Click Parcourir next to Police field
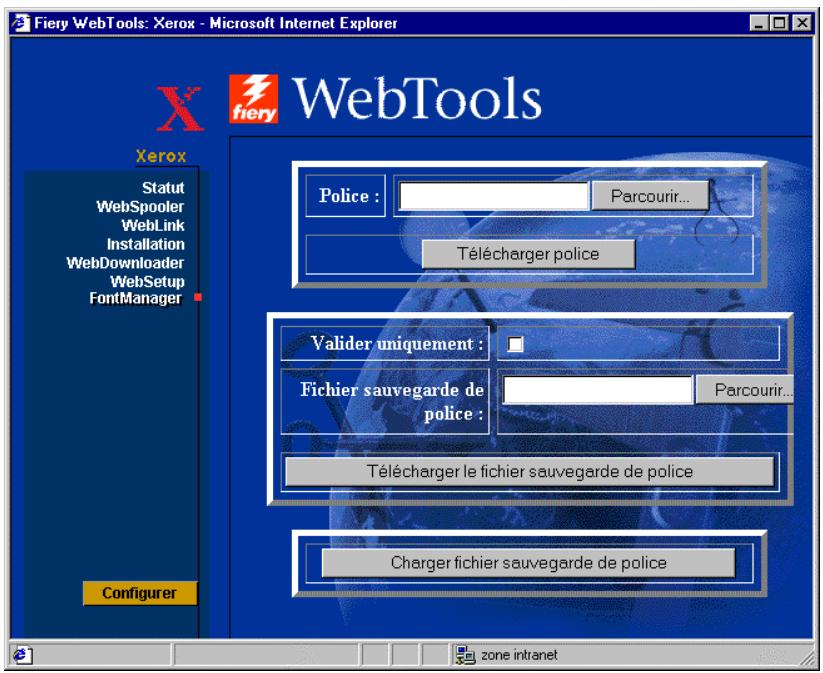The height and width of the screenshot is (673, 823). click(650, 196)
